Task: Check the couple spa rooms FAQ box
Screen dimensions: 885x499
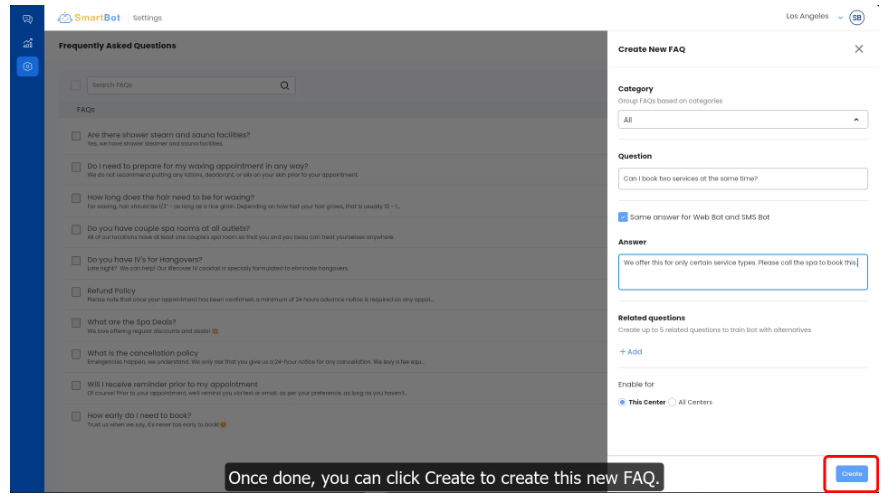Action: click(x=76, y=230)
